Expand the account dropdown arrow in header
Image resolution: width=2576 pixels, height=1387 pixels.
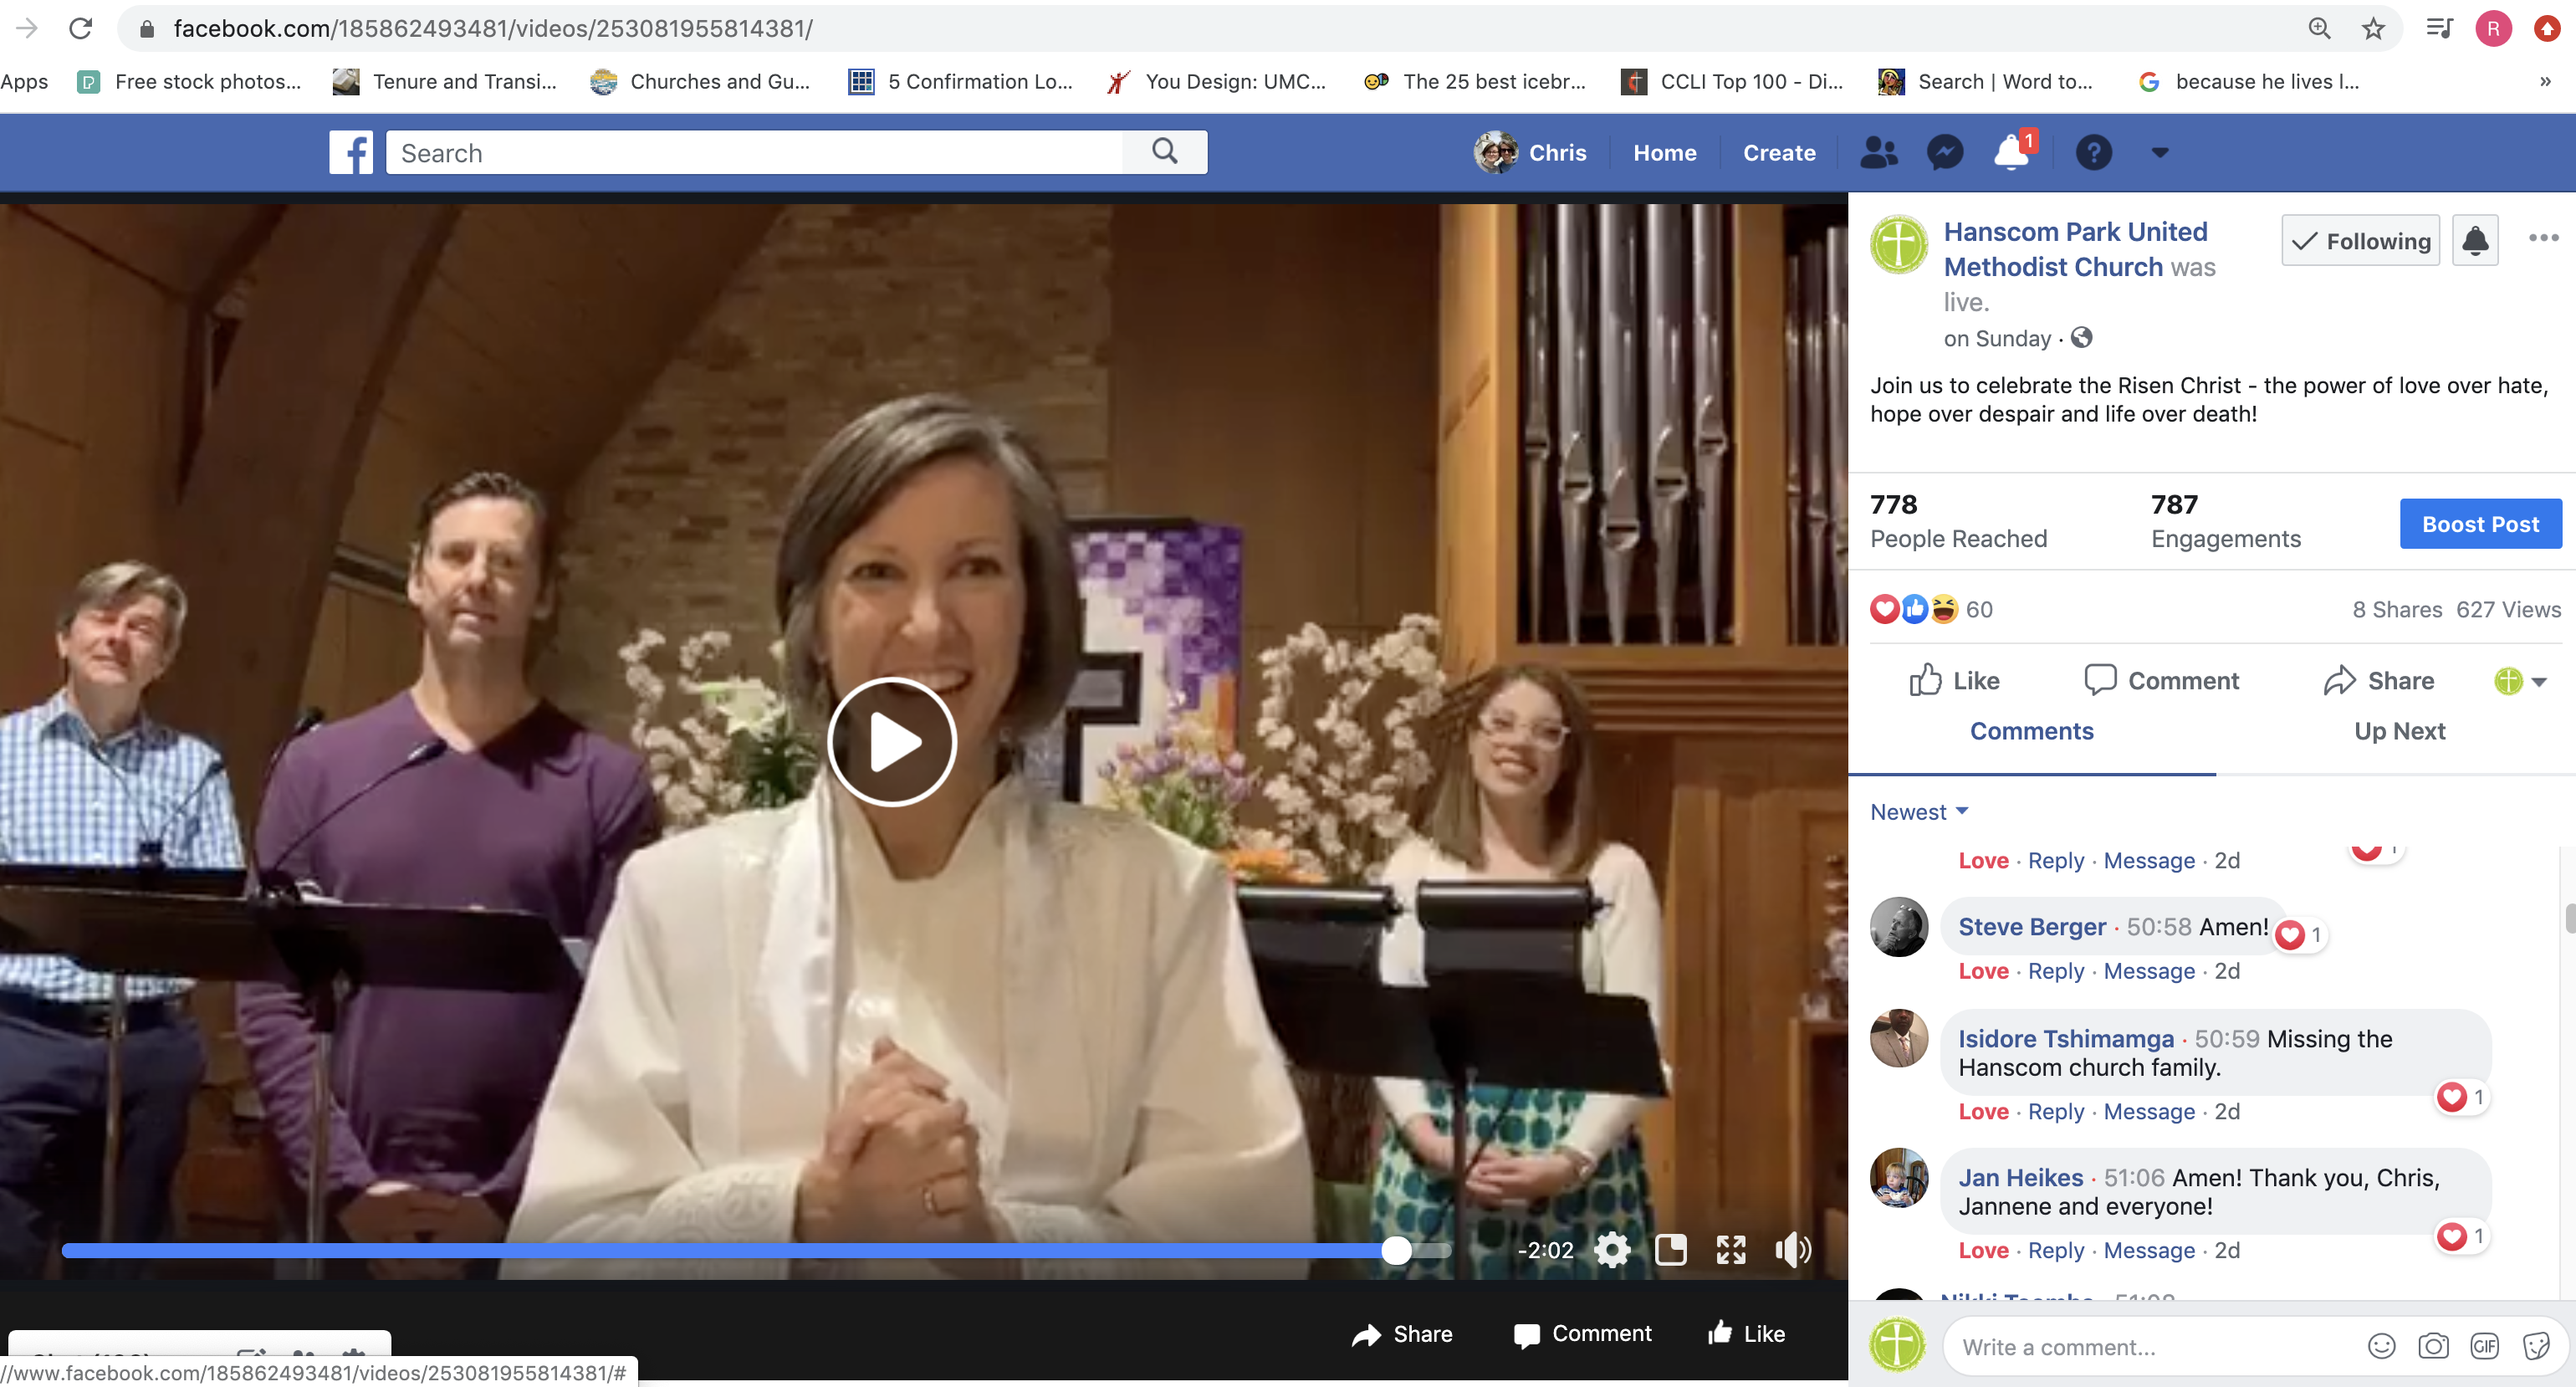(x=2160, y=153)
